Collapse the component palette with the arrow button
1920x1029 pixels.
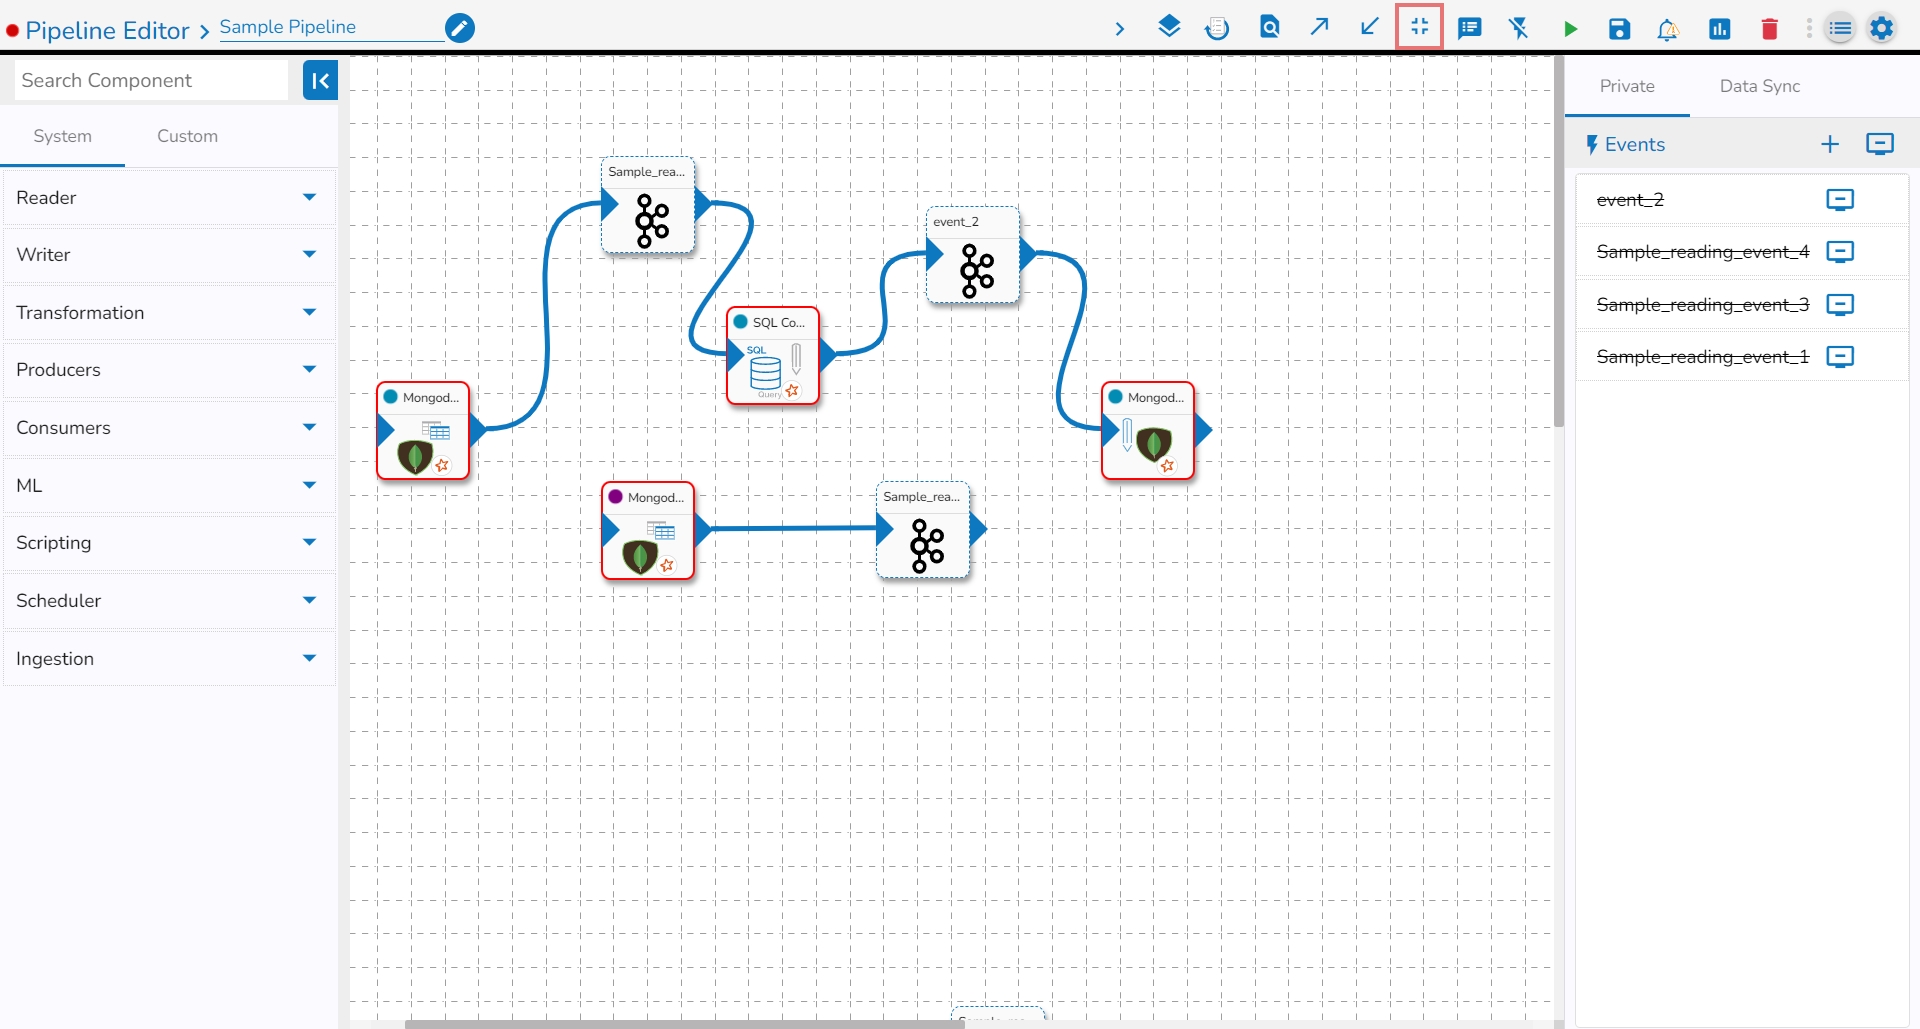(x=320, y=81)
